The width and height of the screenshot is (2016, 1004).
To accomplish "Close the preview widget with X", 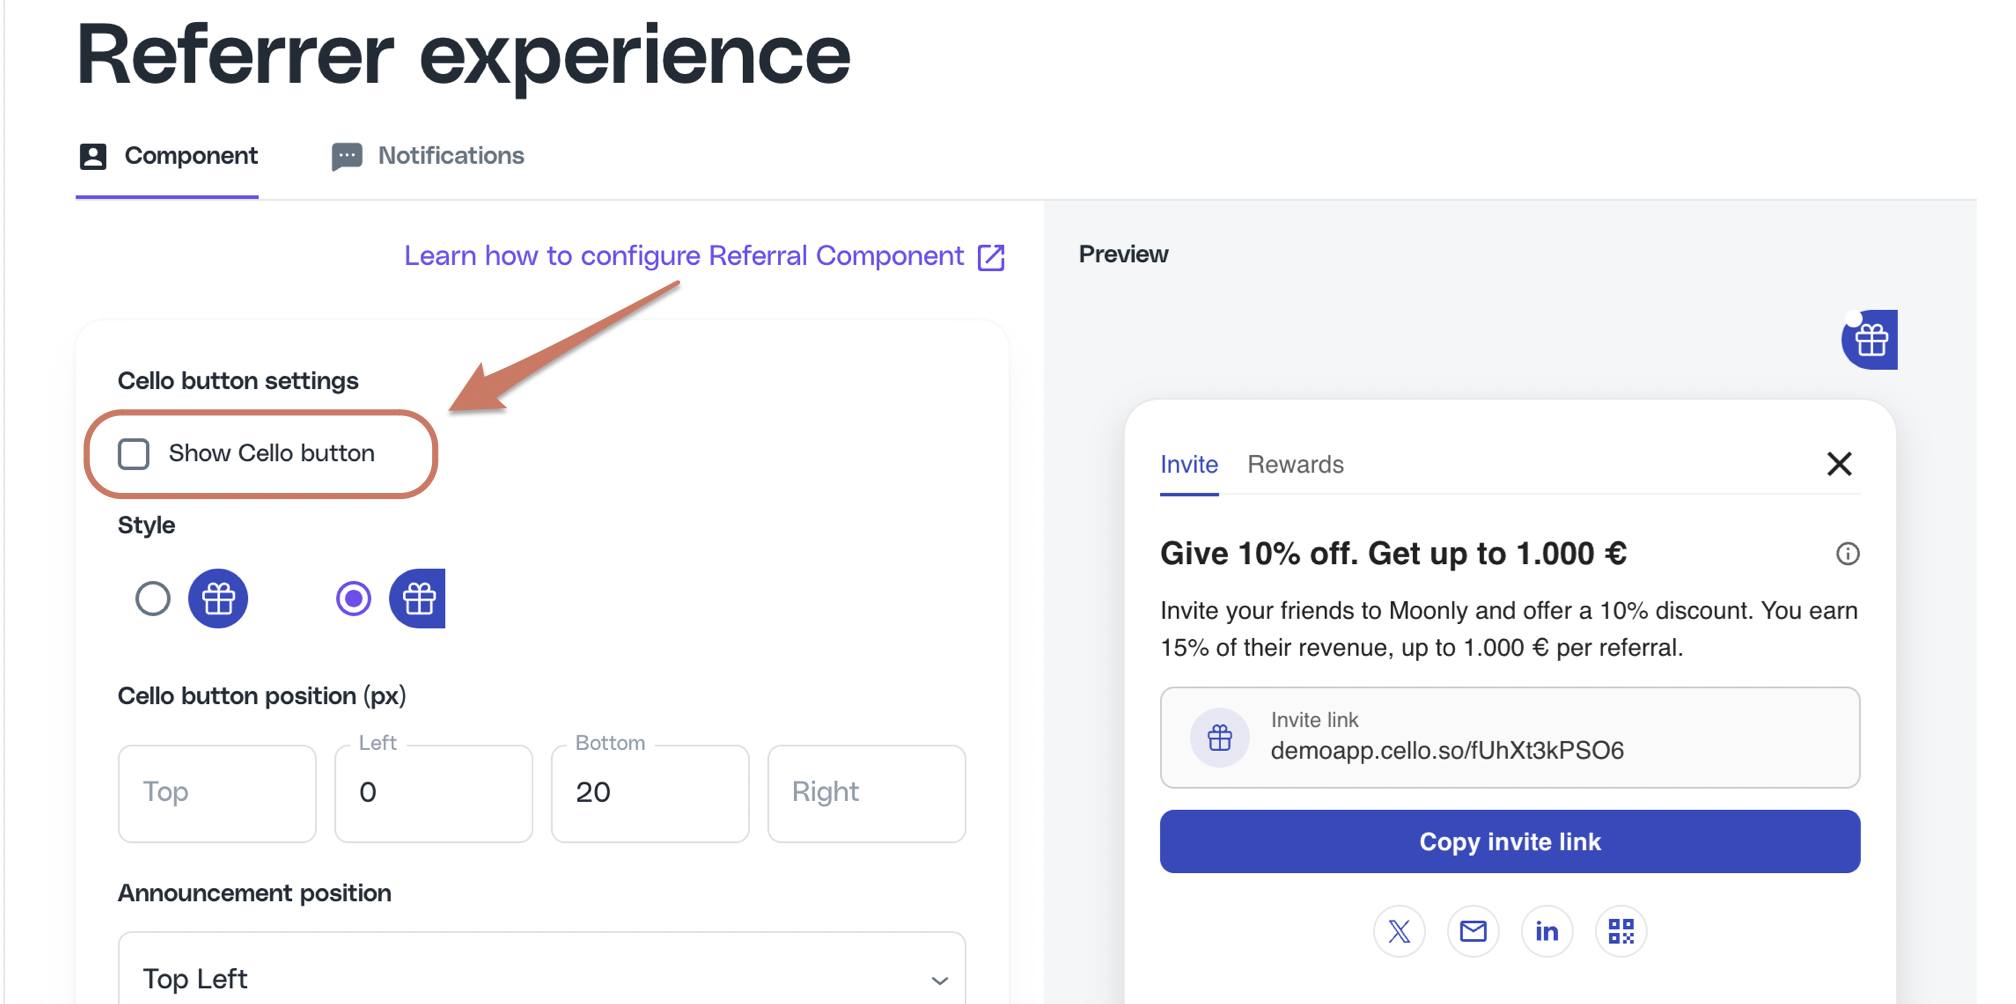I will (x=1839, y=464).
